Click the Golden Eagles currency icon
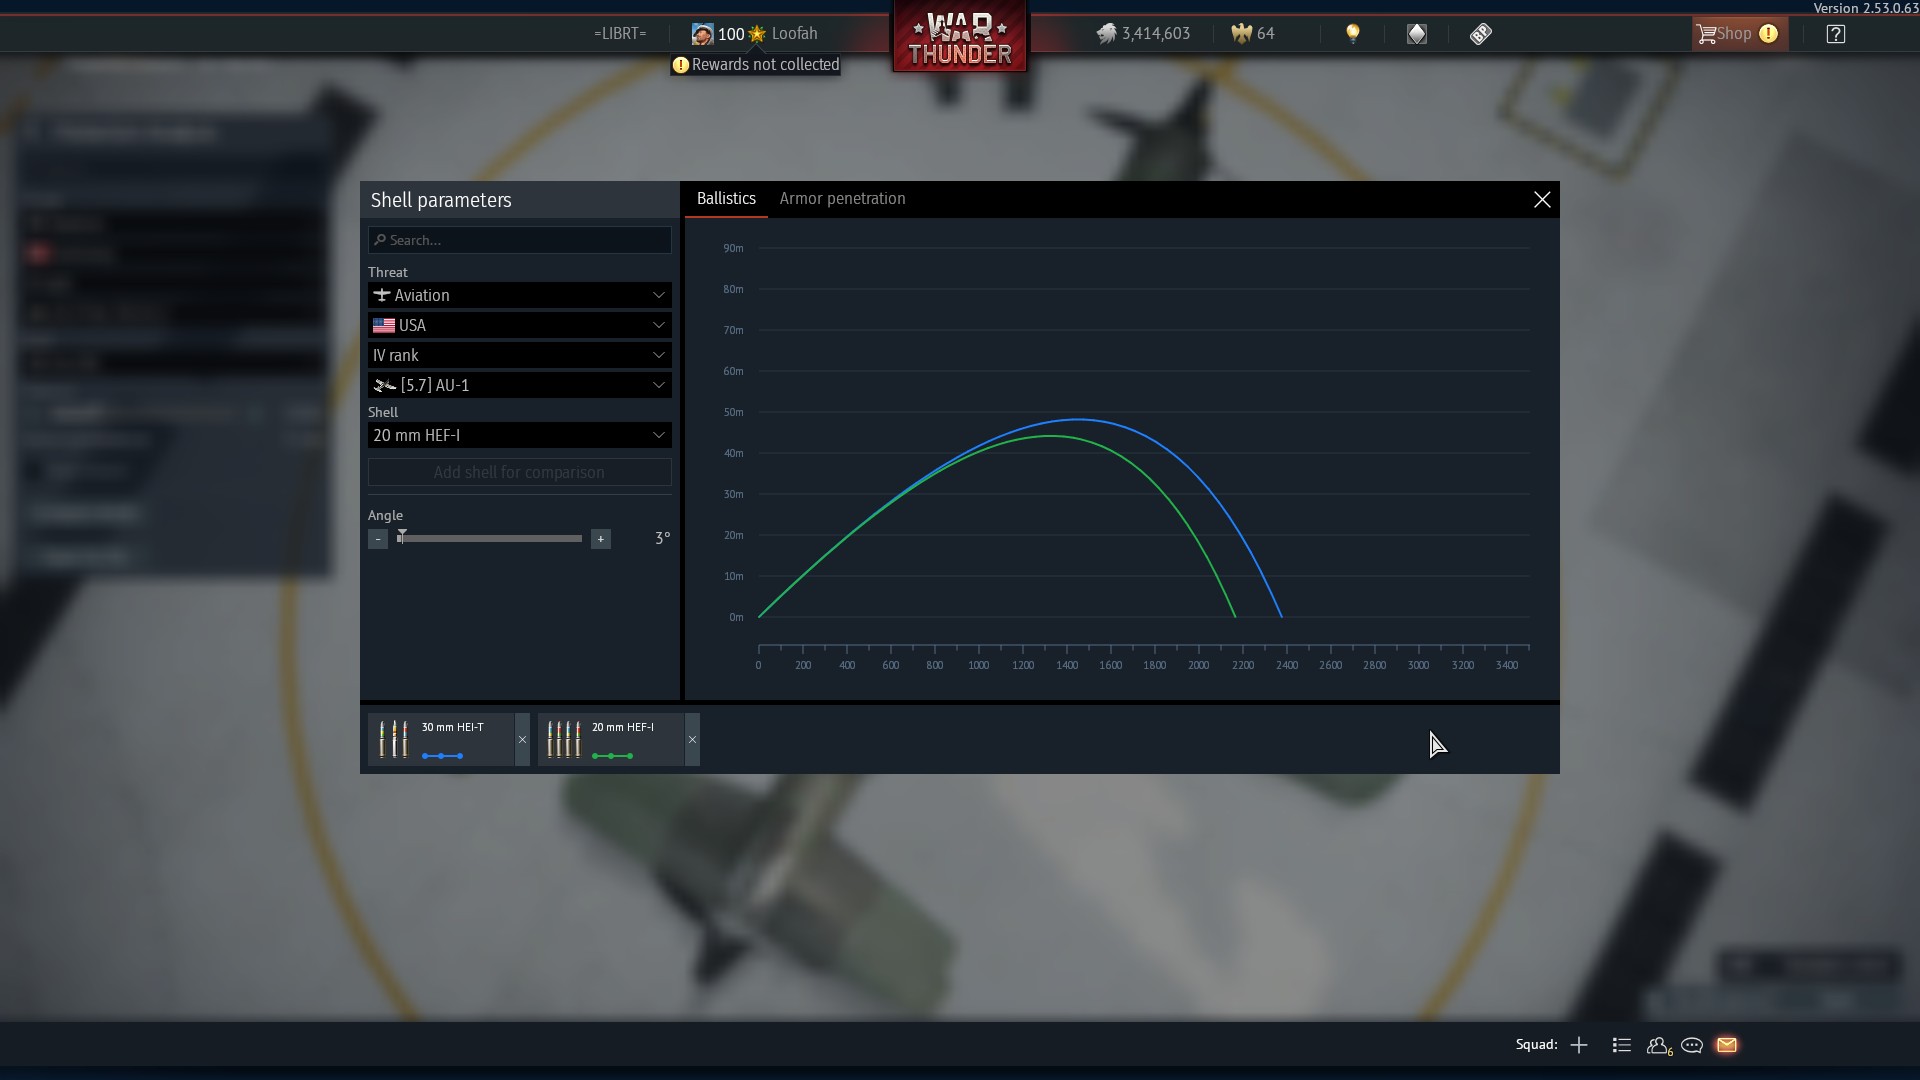The height and width of the screenshot is (1080, 1920). coord(1241,34)
